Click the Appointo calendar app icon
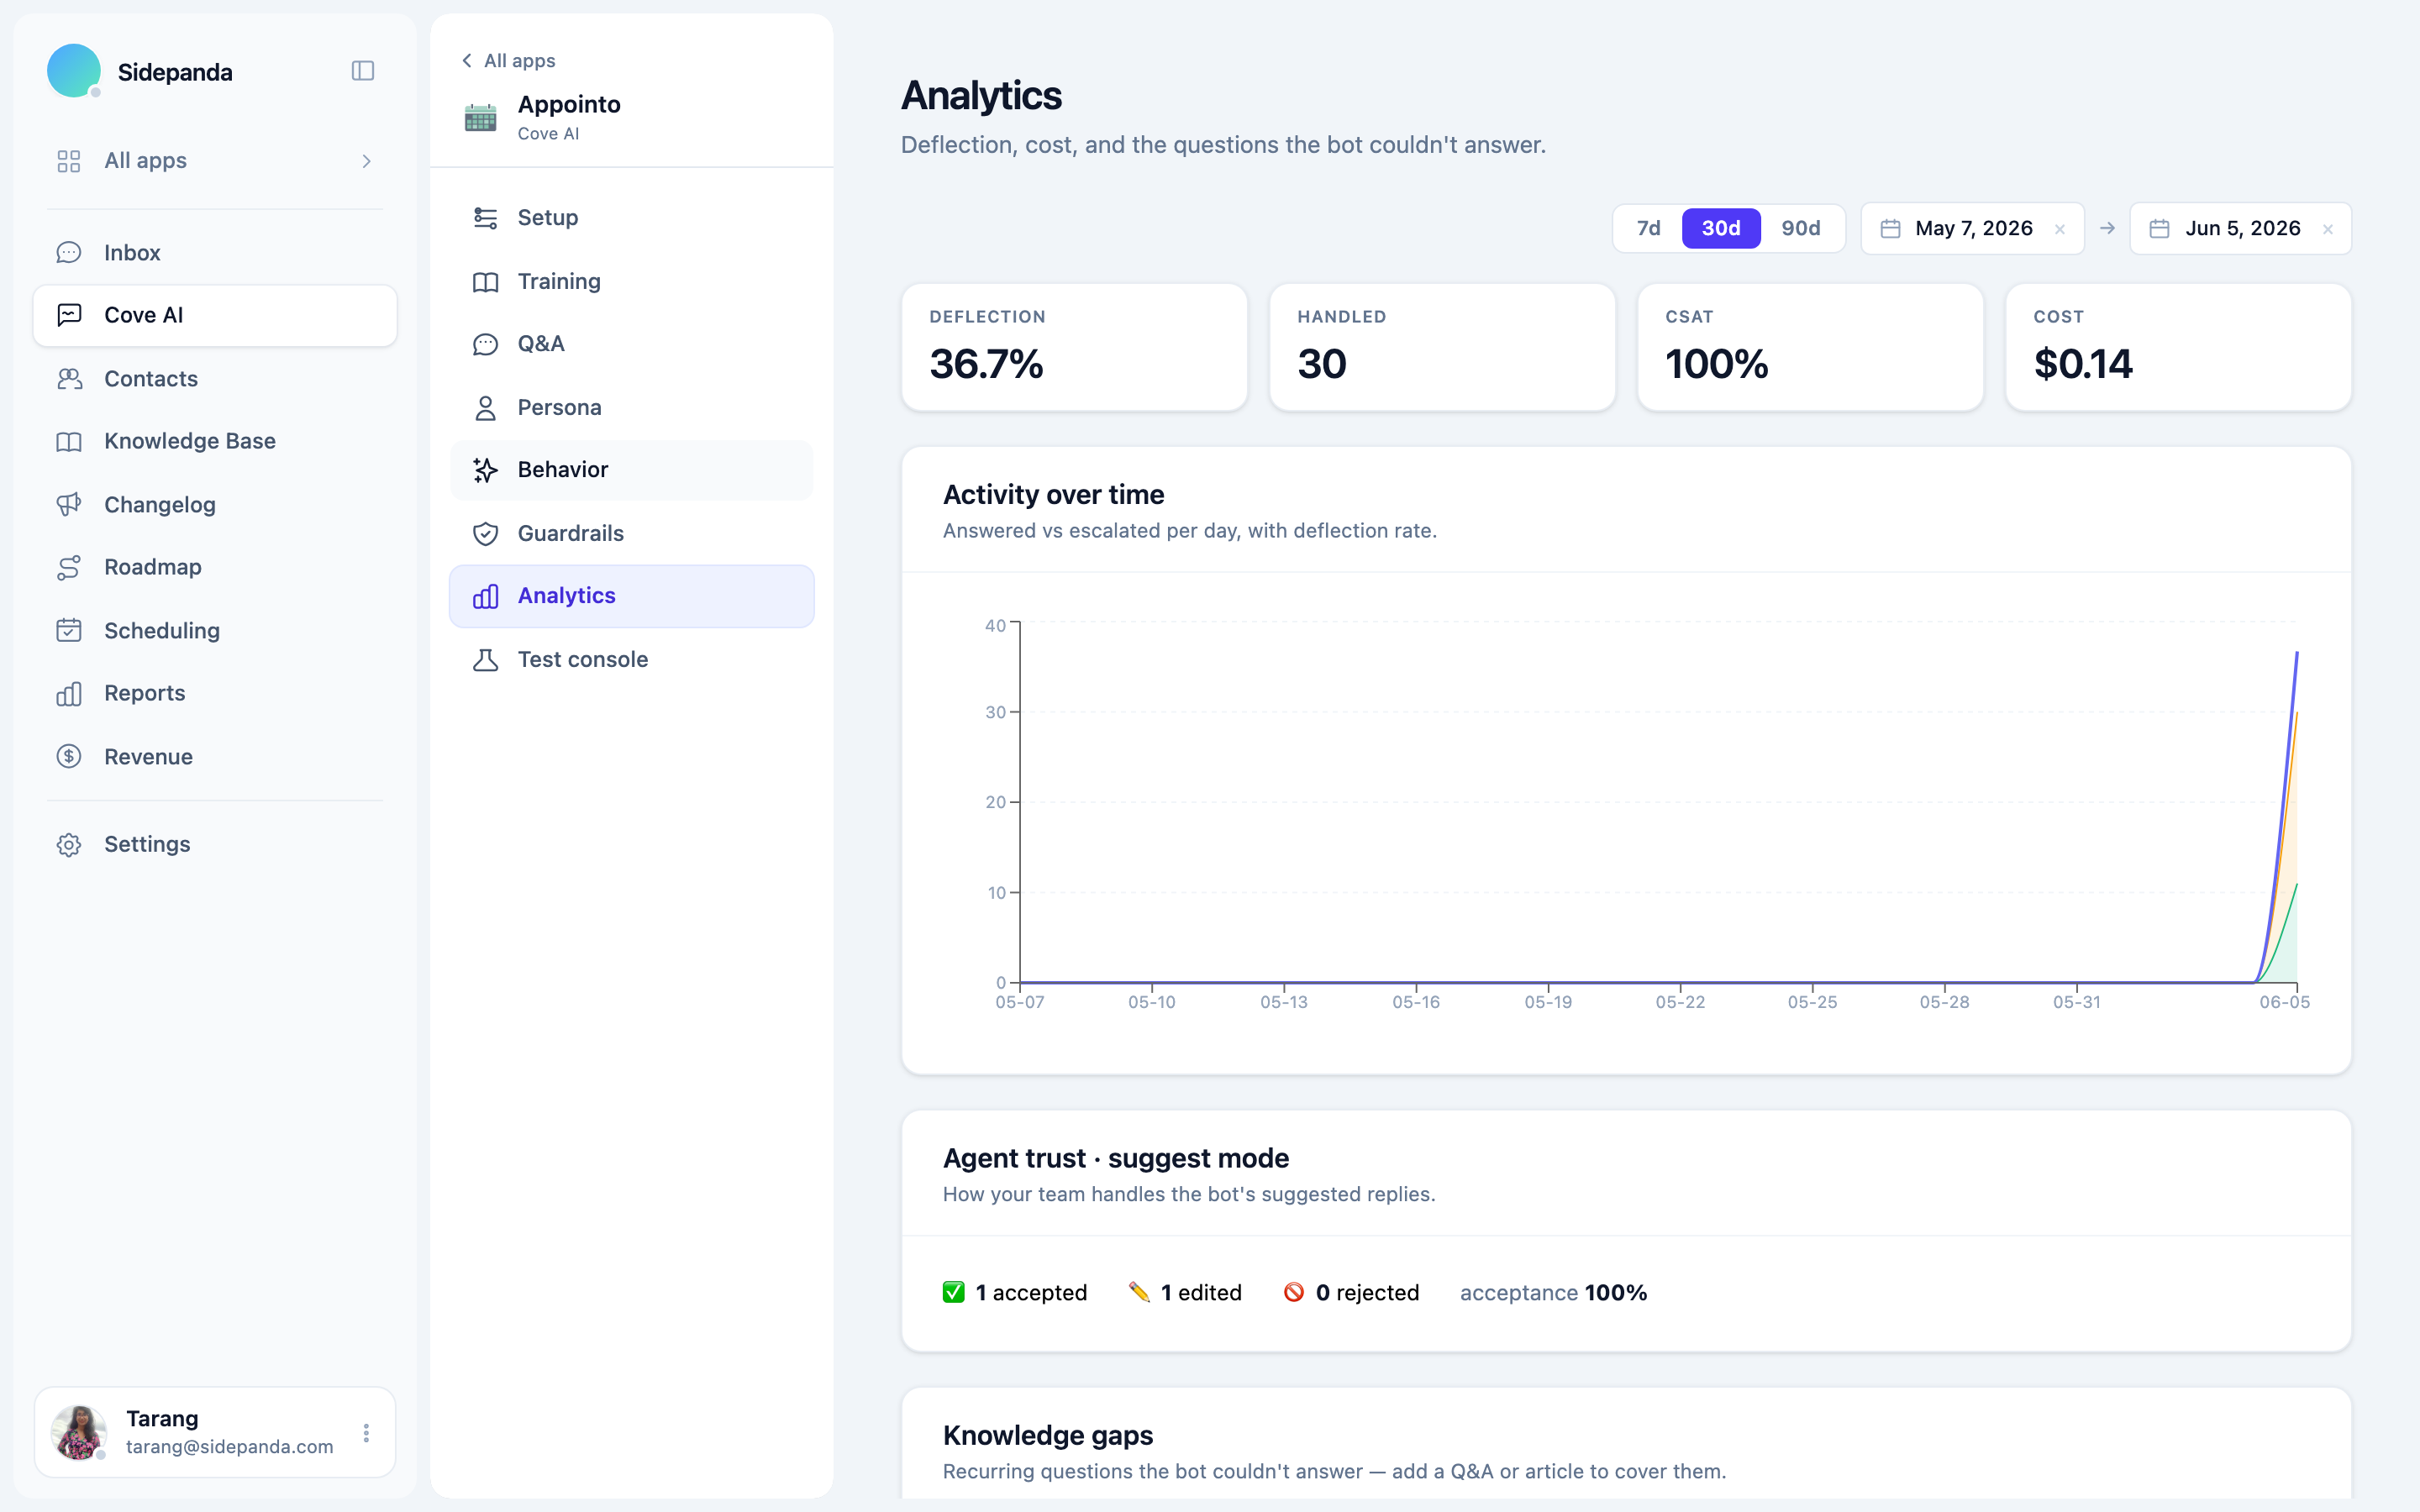The width and height of the screenshot is (2420, 1512). pos(481,118)
